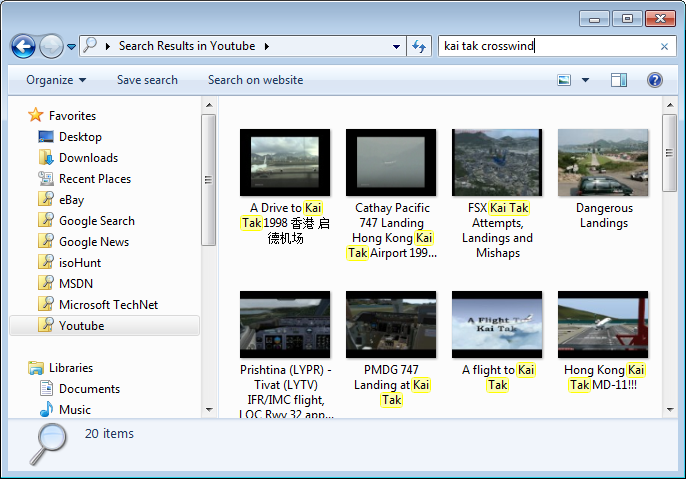Screen dimensions: 686x479
Task: Select the FSX Kai Tak Attempts thumbnail
Action: click(x=497, y=162)
